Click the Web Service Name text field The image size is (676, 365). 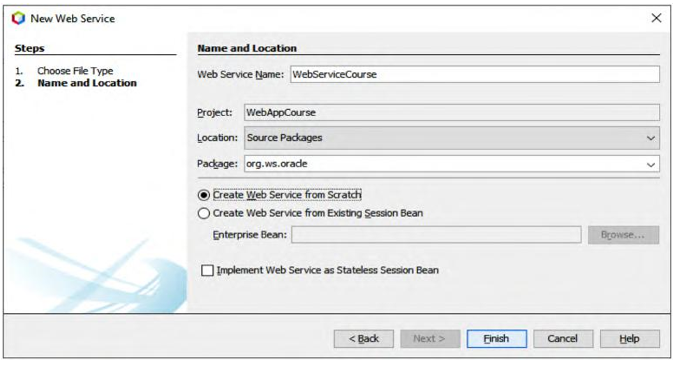click(475, 75)
